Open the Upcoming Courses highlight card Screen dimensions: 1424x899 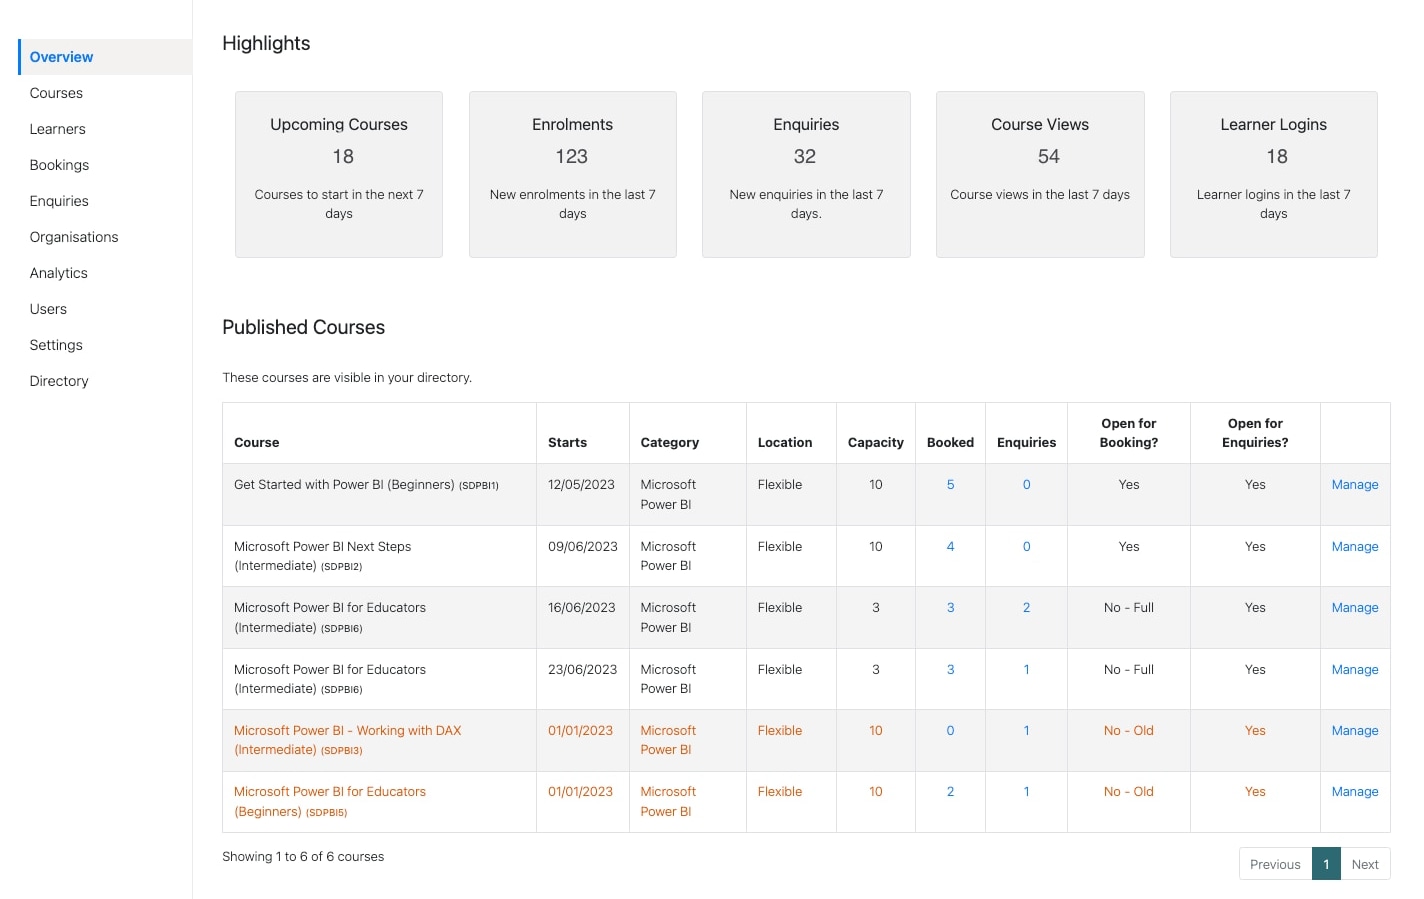click(338, 174)
